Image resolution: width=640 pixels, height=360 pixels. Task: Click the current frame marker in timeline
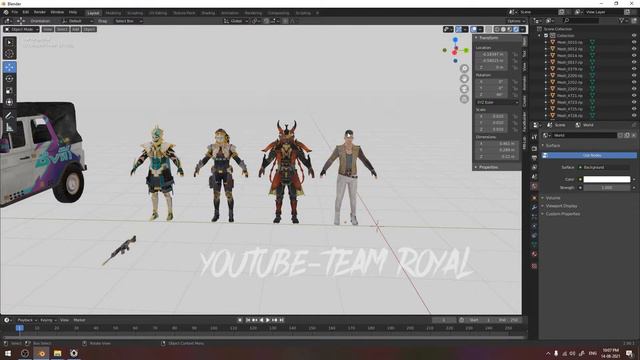pyautogui.click(x=19, y=328)
